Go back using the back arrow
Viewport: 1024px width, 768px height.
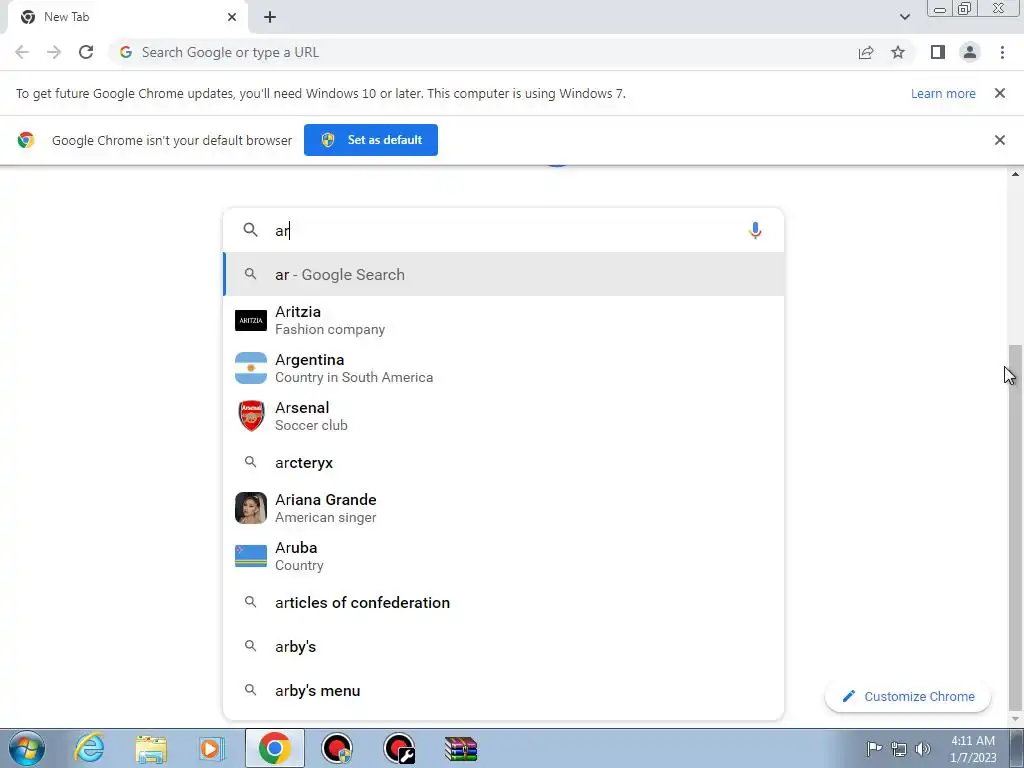[22, 52]
